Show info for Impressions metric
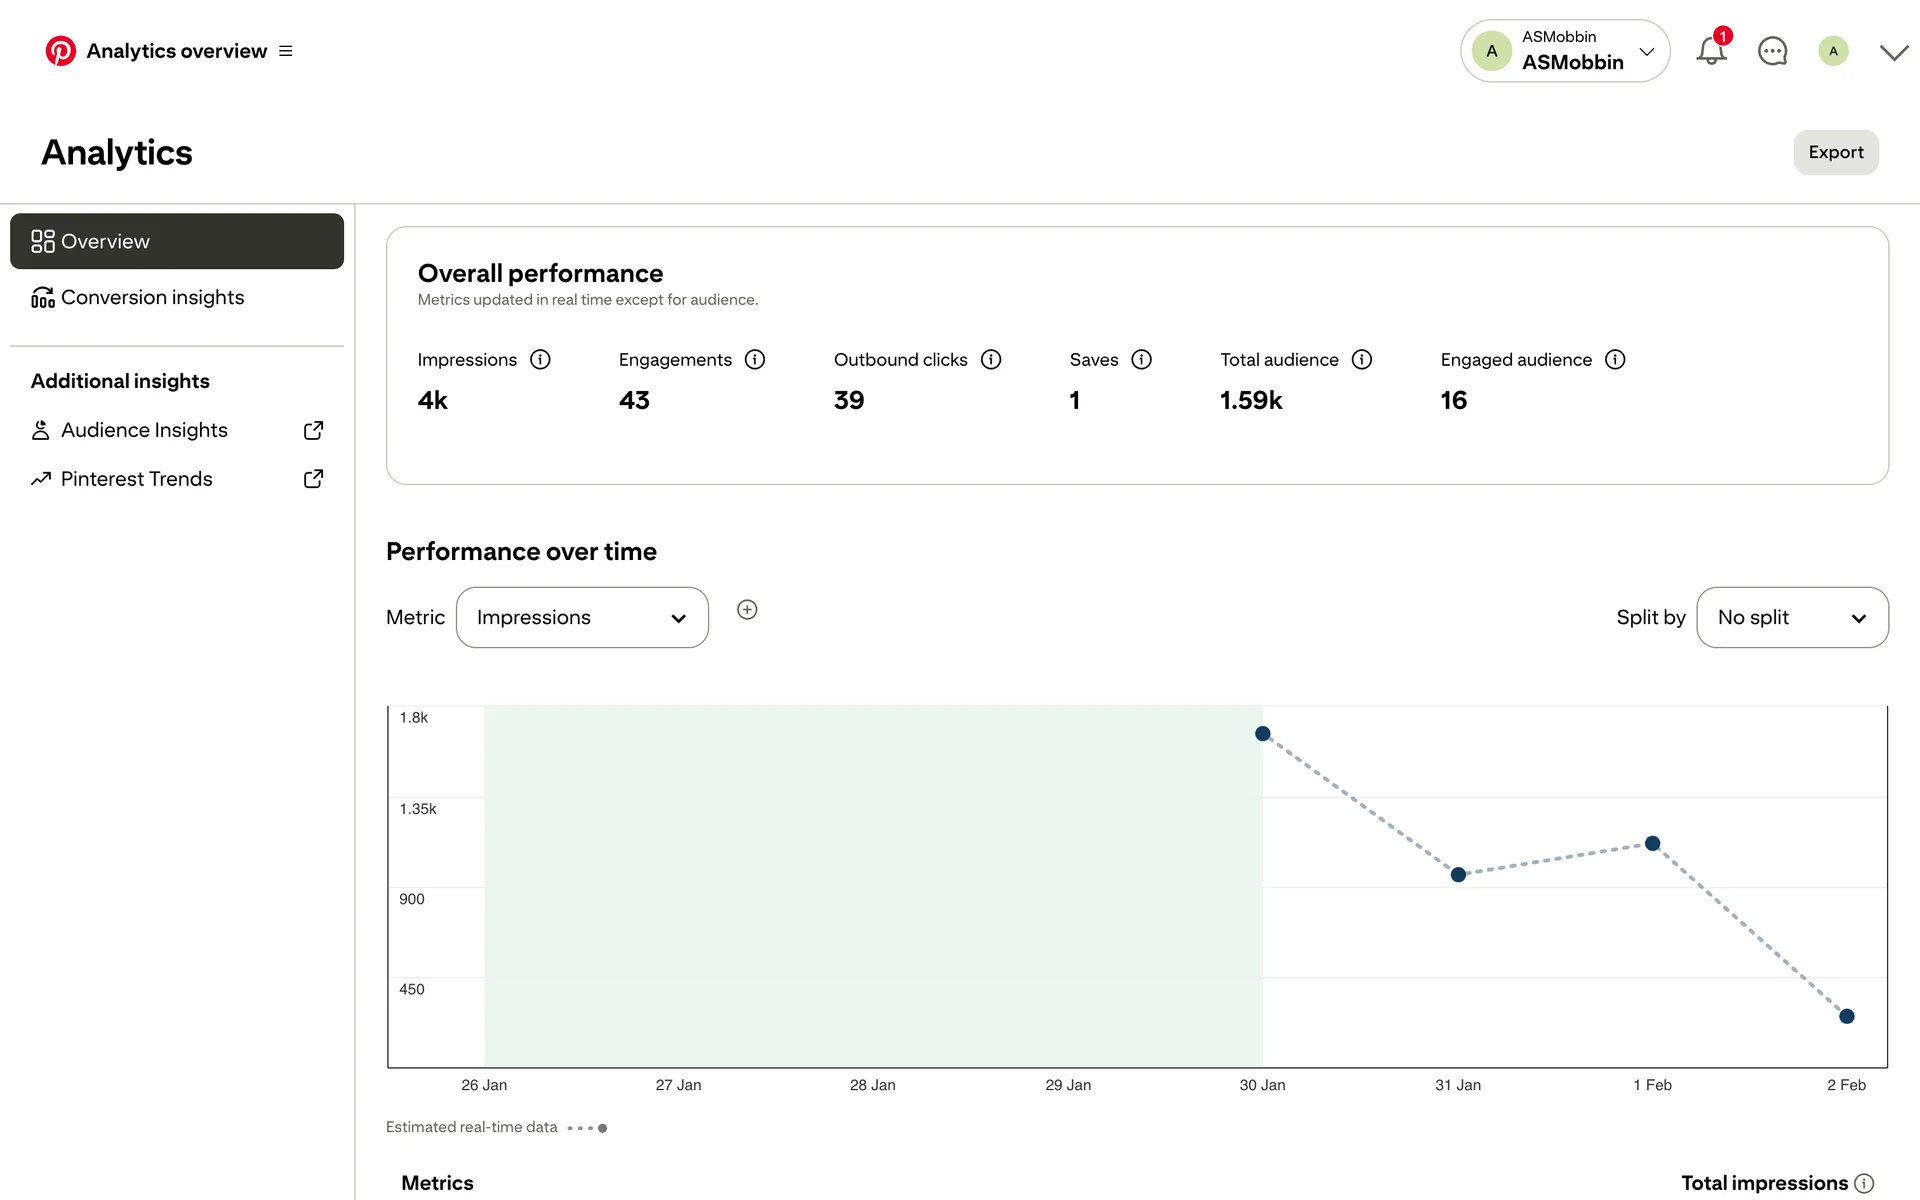Viewport: 1920px width, 1200px height. [x=540, y=360]
